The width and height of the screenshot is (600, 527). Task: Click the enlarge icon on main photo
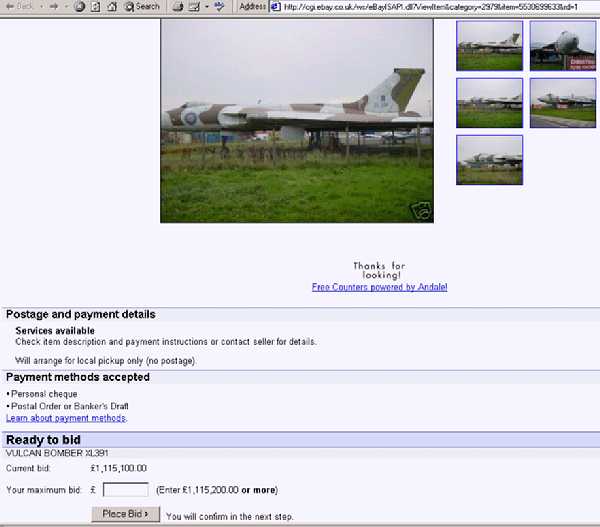[x=420, y=210]
